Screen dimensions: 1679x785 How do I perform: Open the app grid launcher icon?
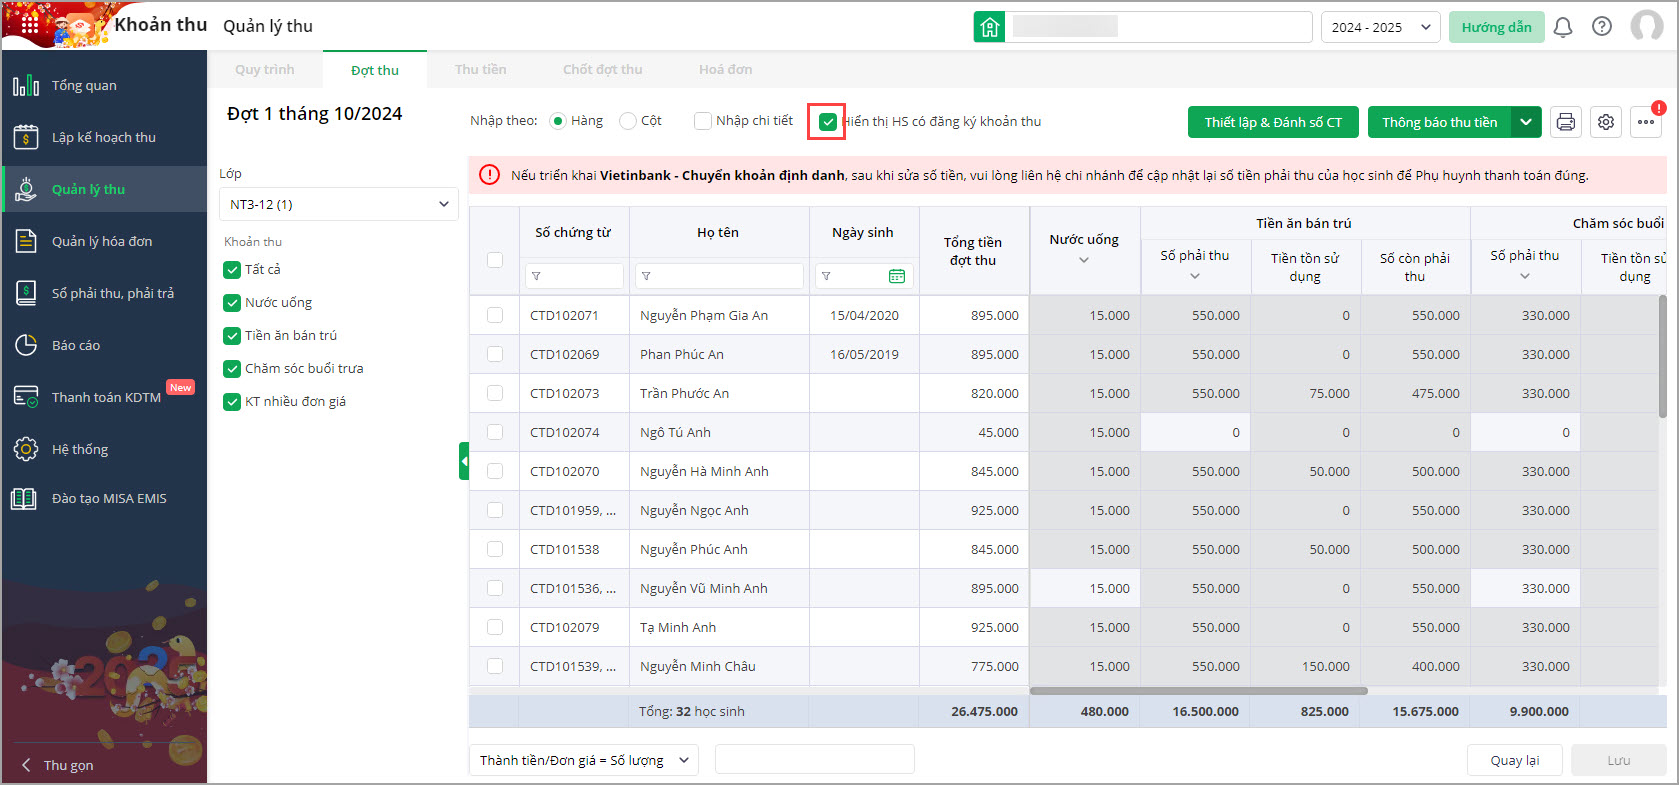(29, 24)
